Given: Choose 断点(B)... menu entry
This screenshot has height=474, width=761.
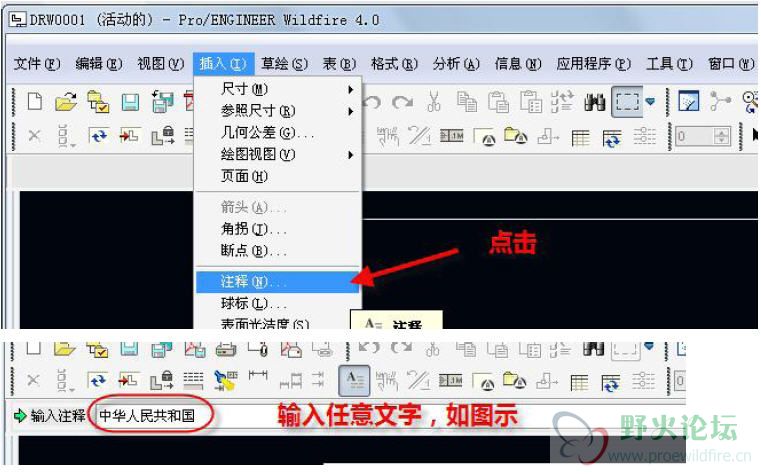Looking at the screenshot, I should pyautogui.click(x=277, y=250).
